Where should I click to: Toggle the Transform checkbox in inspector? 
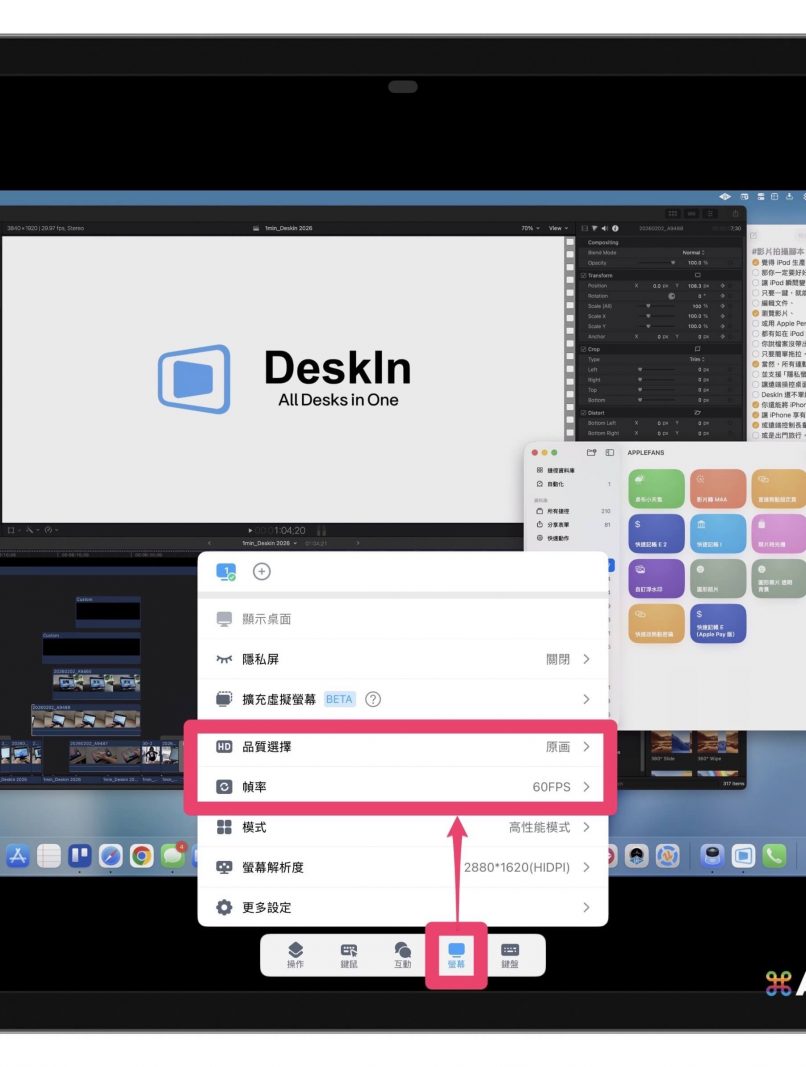[x=585, y=275]
